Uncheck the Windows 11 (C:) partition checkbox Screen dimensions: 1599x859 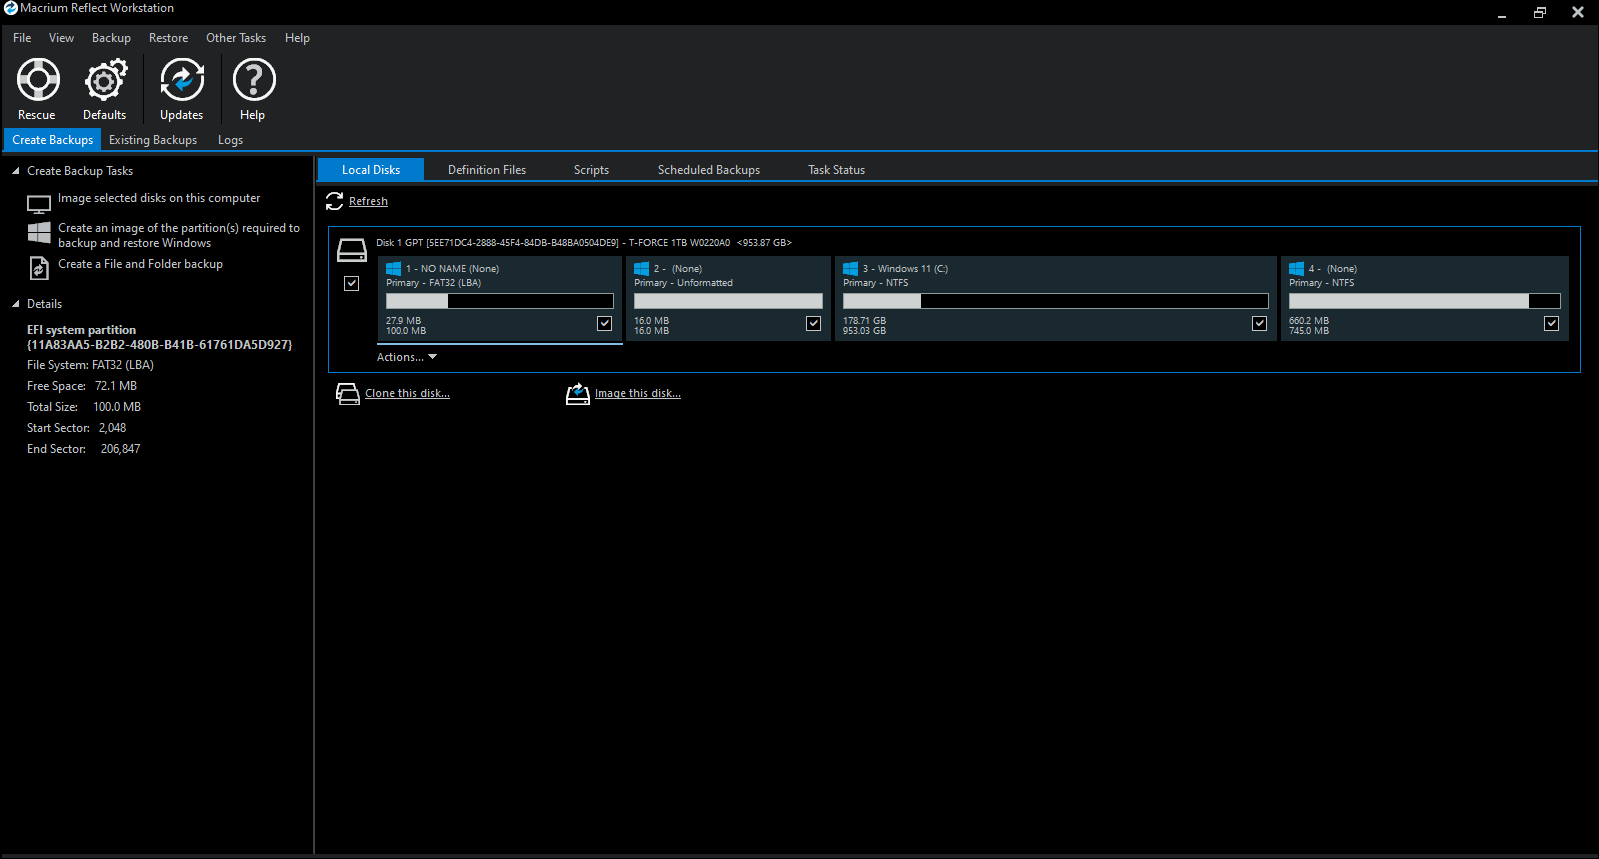(1260, 323)
